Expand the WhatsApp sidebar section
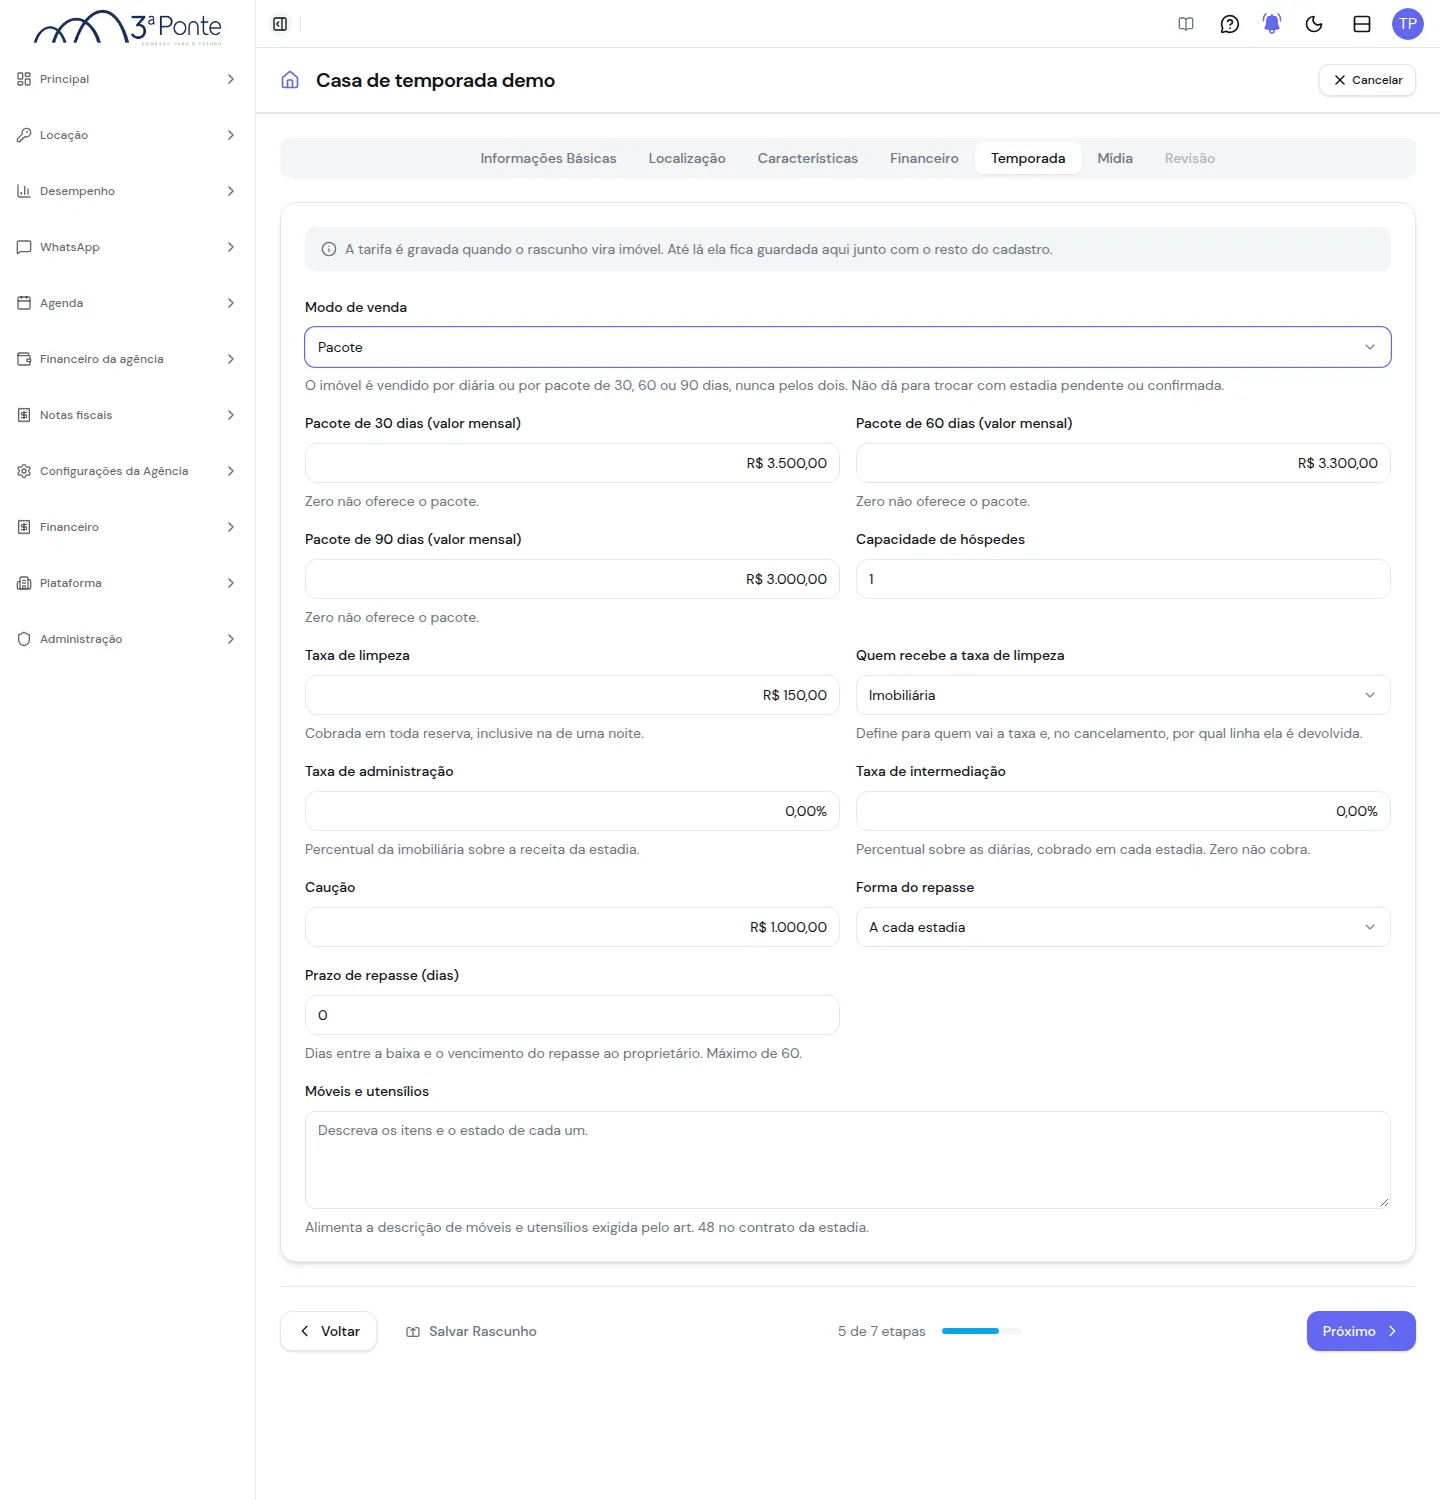Image resolution: width=1440 pixels, height=1500 pixels. (127, 247)
